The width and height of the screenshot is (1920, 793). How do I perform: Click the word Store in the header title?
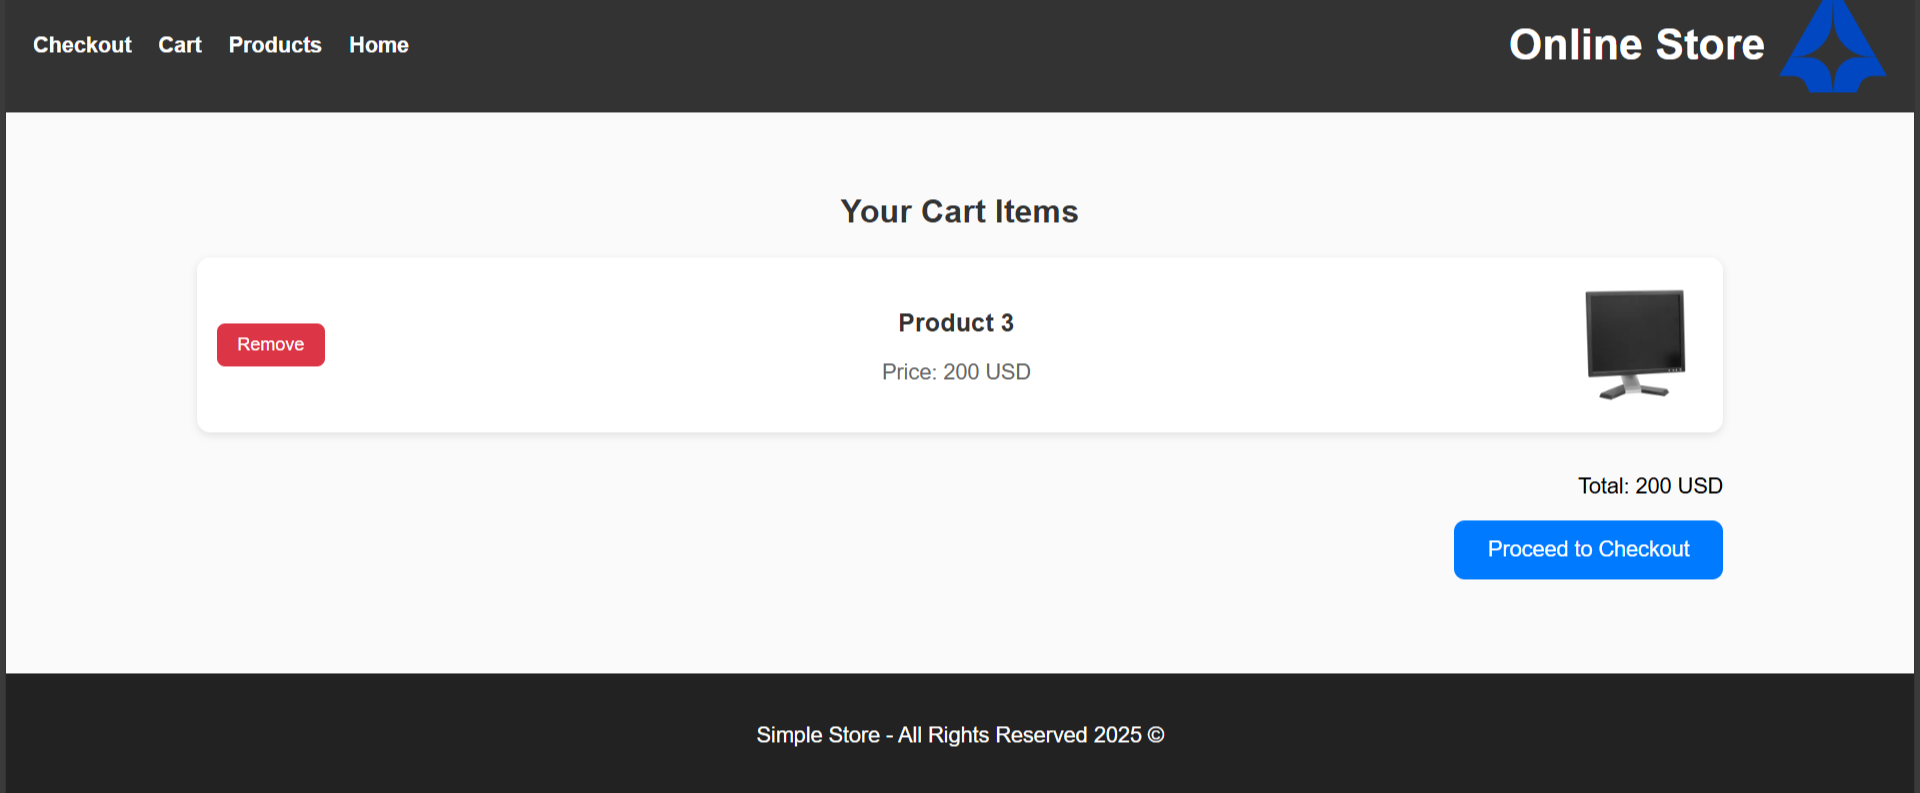click(x=1709, y=45)
